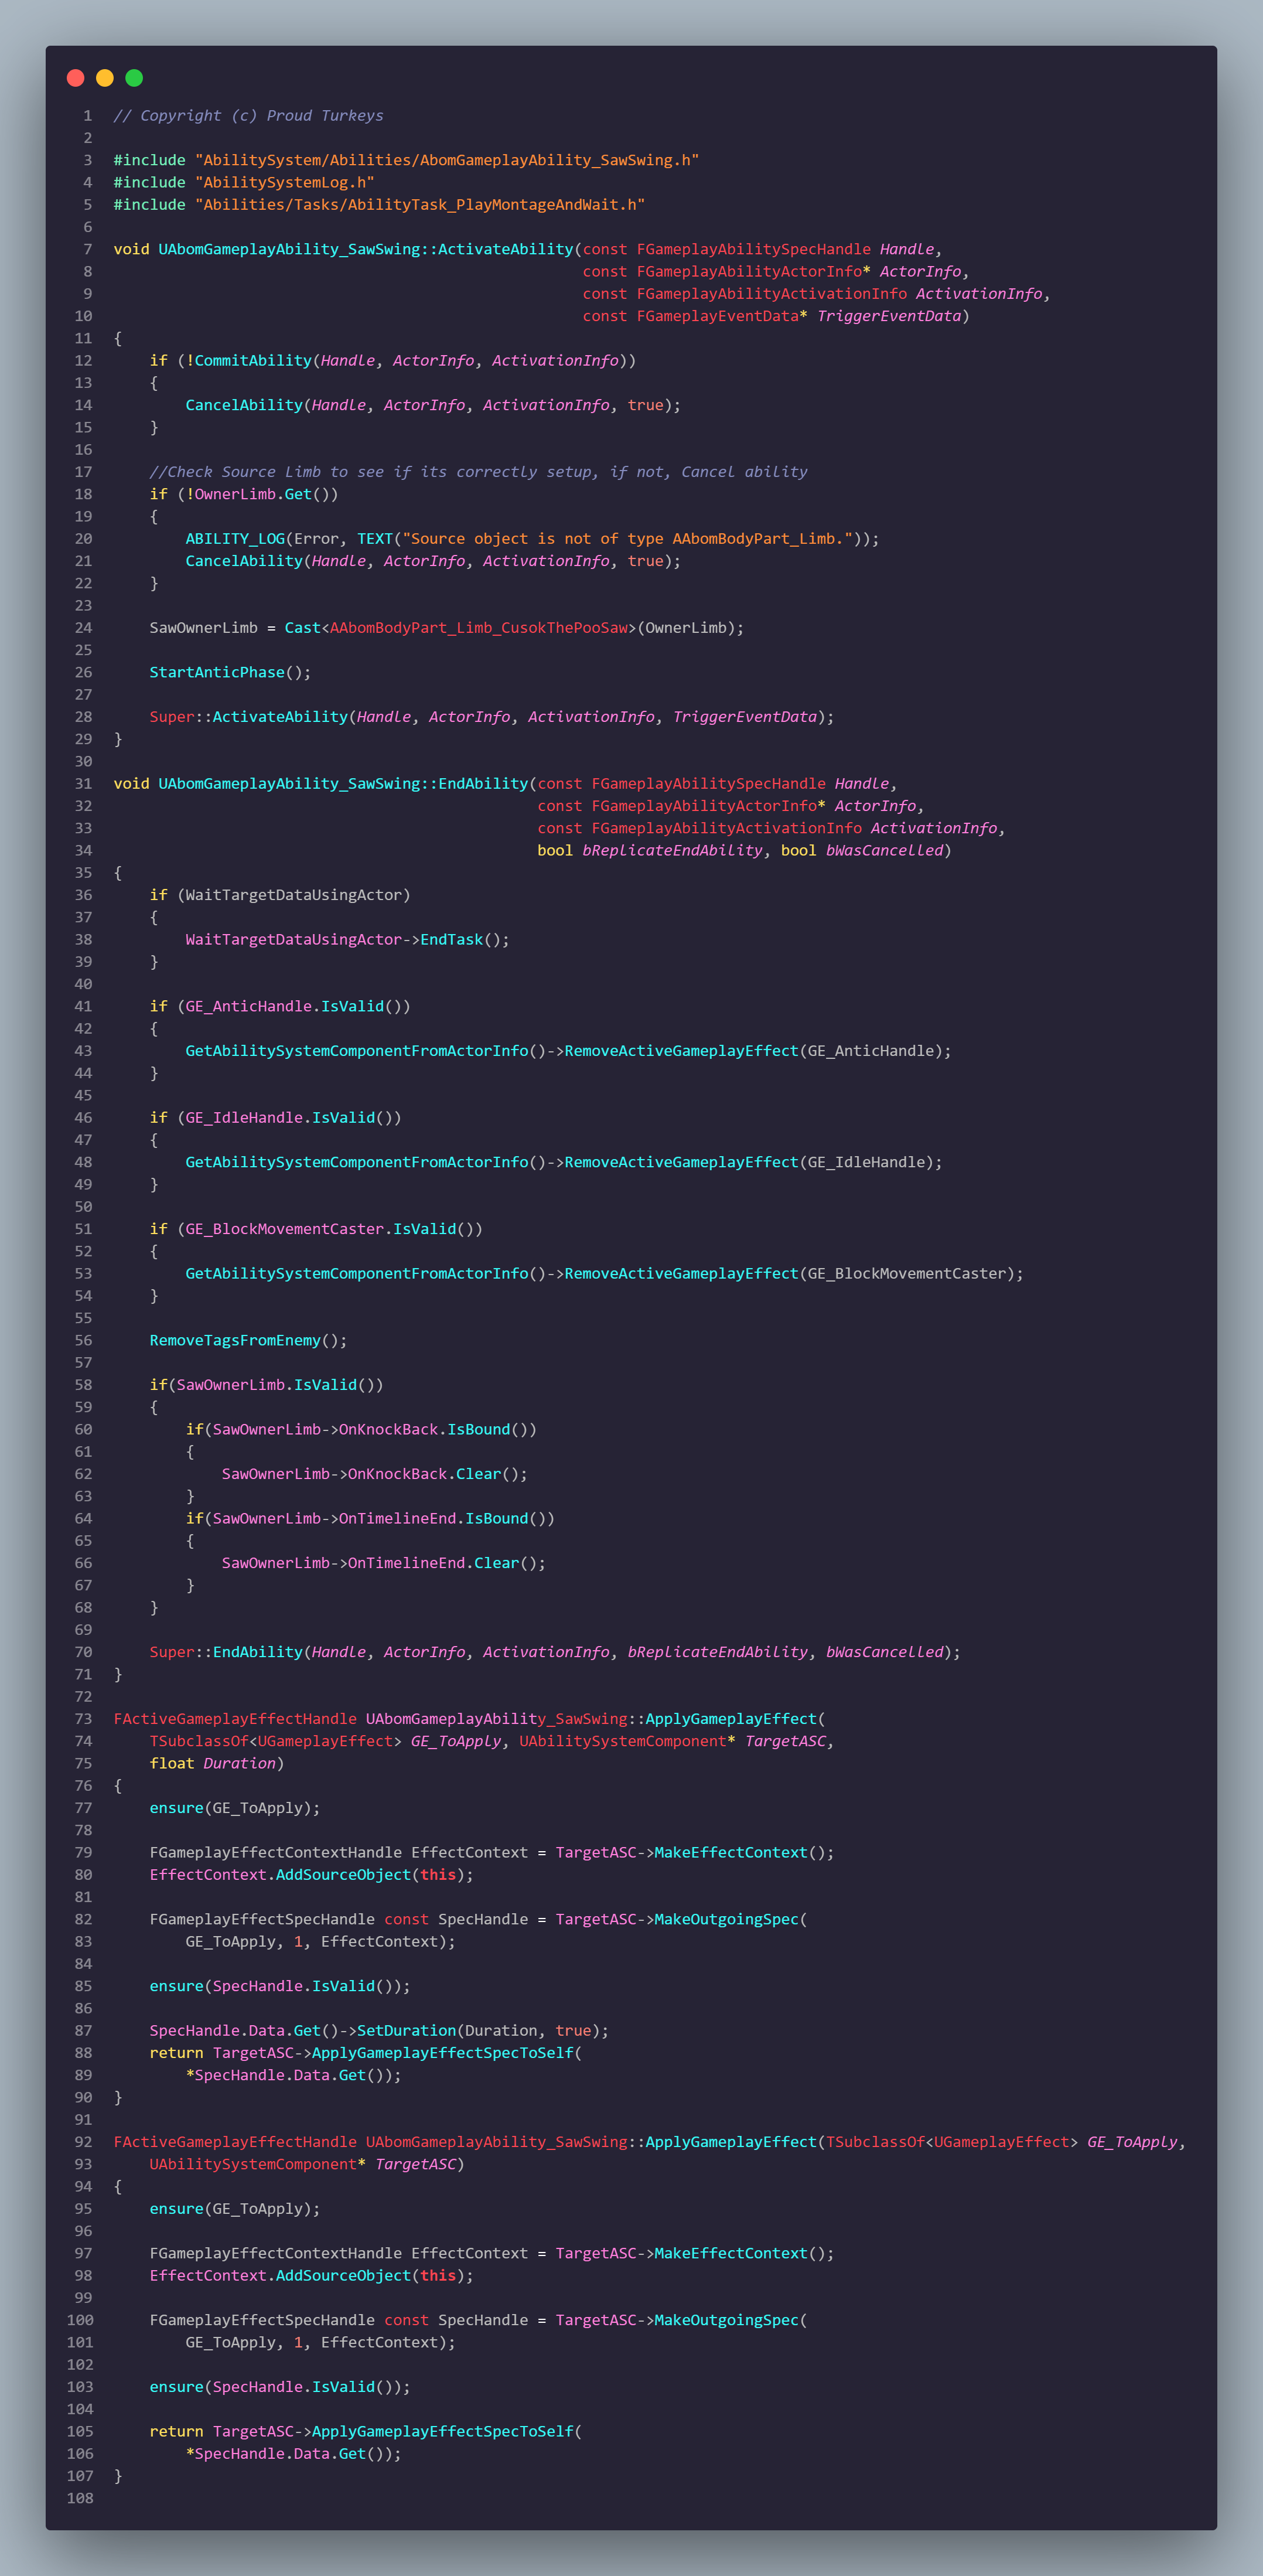Click the AbilityTask_PlayMontageAndWait.h include string
This screenshot has height=2576, width=1263.
point(420,205)
